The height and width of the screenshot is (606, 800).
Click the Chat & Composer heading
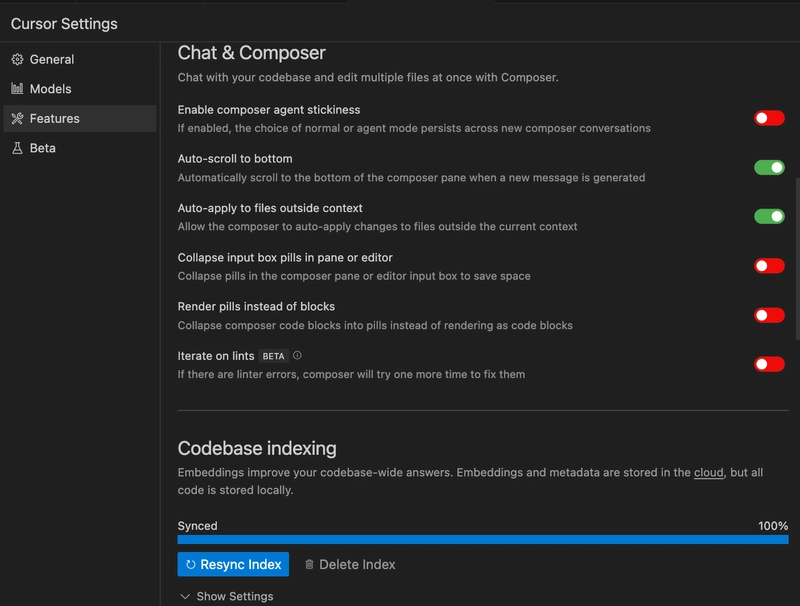pos(252,53)
